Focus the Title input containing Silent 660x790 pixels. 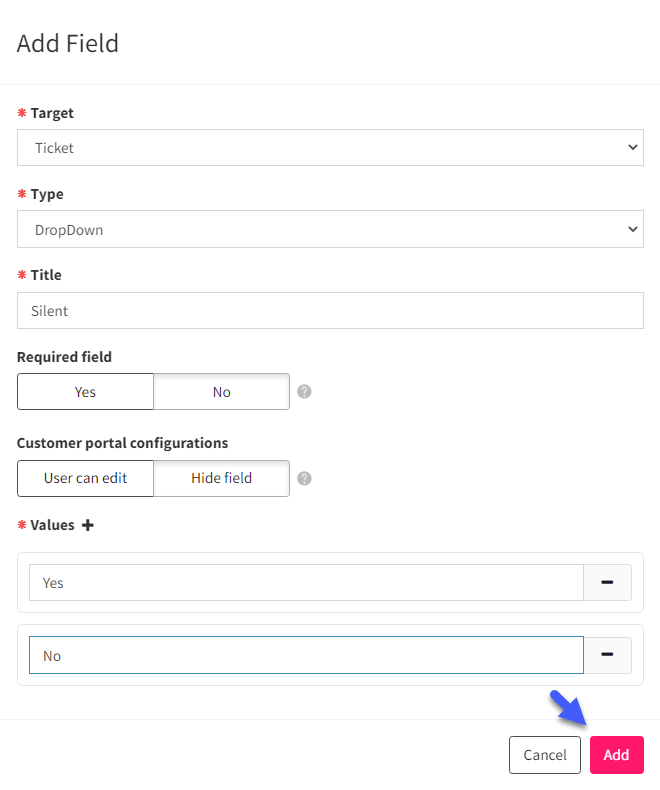[330, 311]
